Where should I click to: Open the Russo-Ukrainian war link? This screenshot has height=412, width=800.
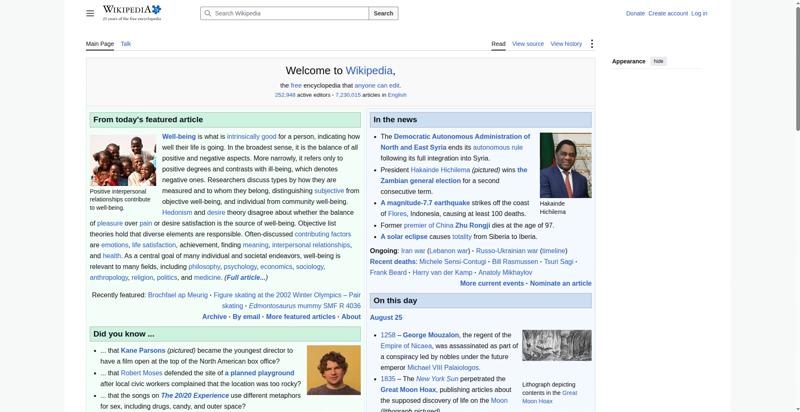507,251
